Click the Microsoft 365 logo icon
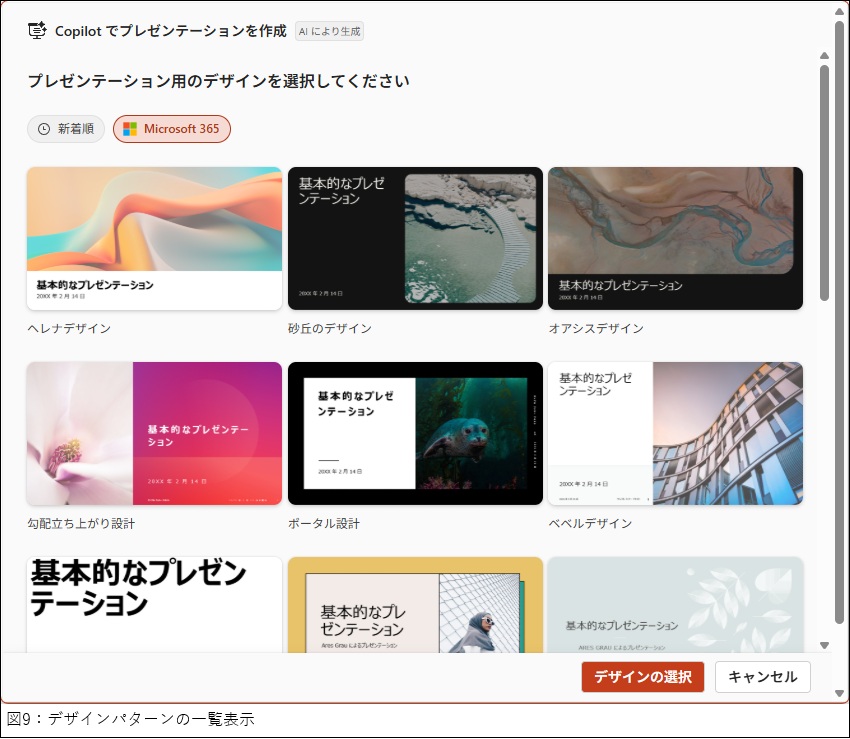Screen dimensions: 850x739 pos(130,129)
